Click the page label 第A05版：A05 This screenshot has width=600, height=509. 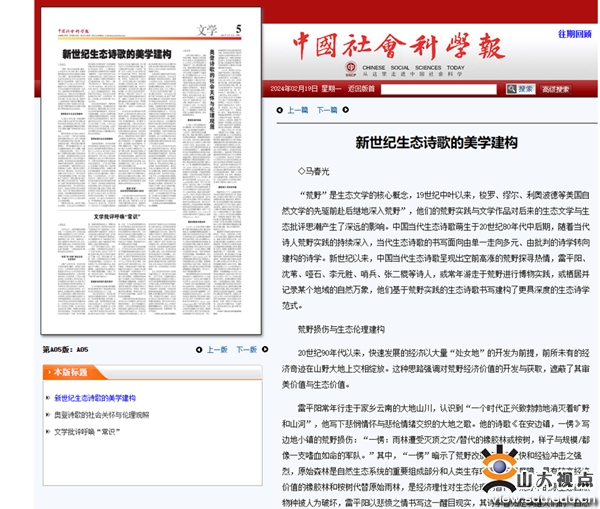tap(65, 349)
